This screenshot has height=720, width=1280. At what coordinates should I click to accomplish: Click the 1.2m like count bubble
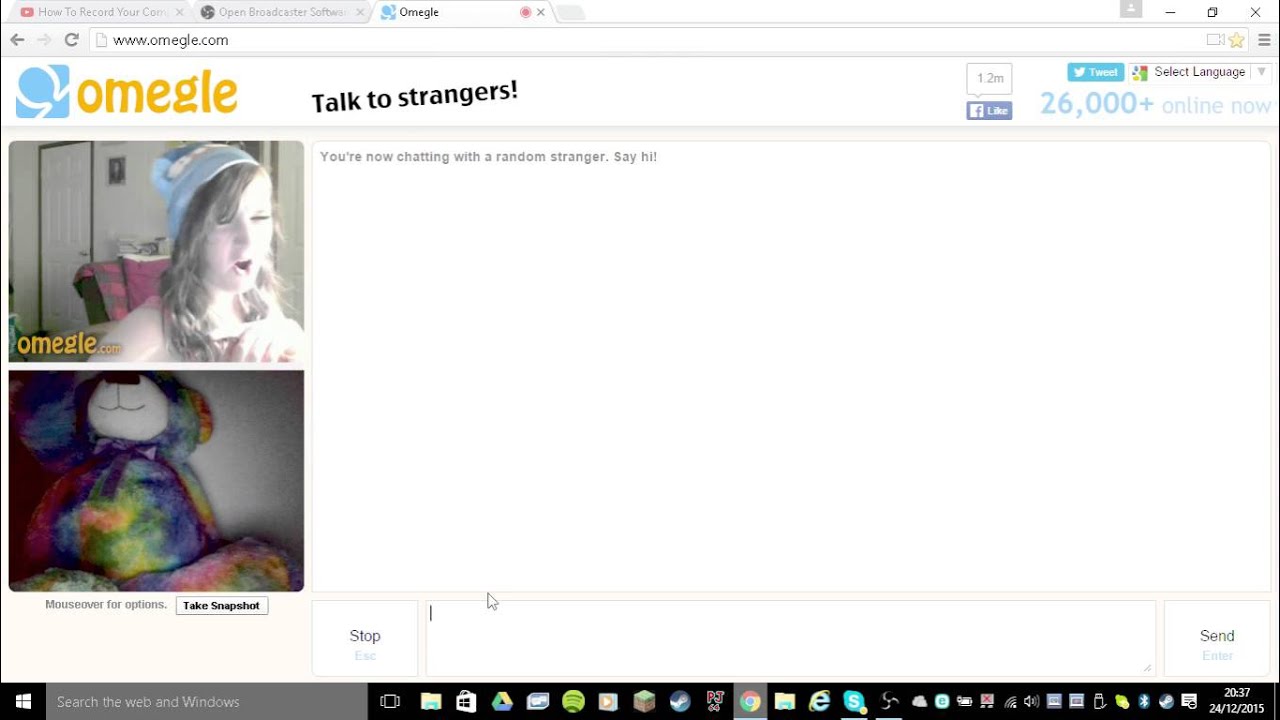[x=989, y=79]
